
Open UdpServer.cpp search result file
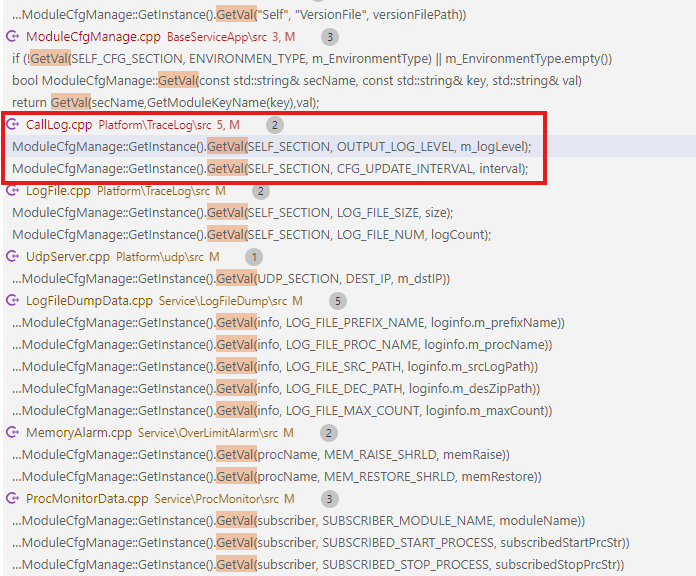pyautogui.click(x=68, y=256)
